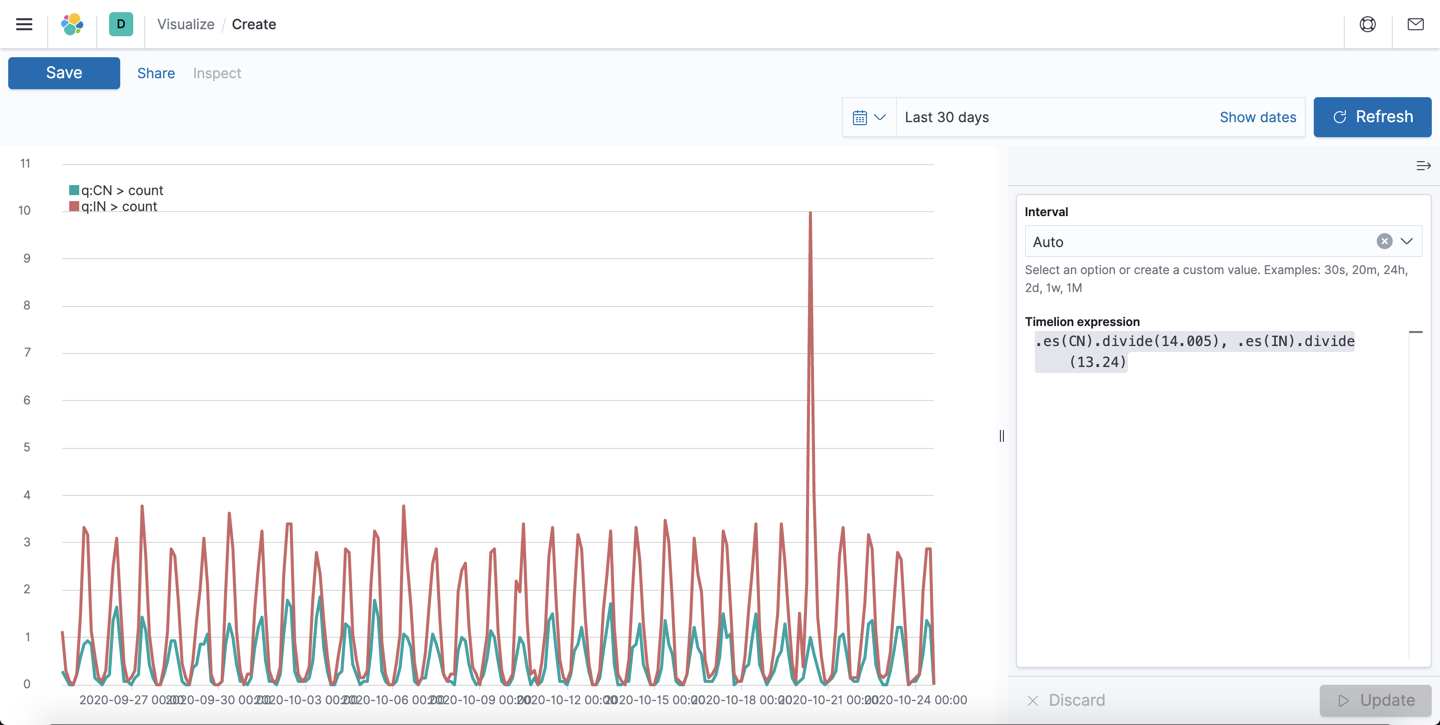Viewport: 1440px width, 725px height.
Task: Clear the Auto interval selection
Action: (x=1384, y=241)
